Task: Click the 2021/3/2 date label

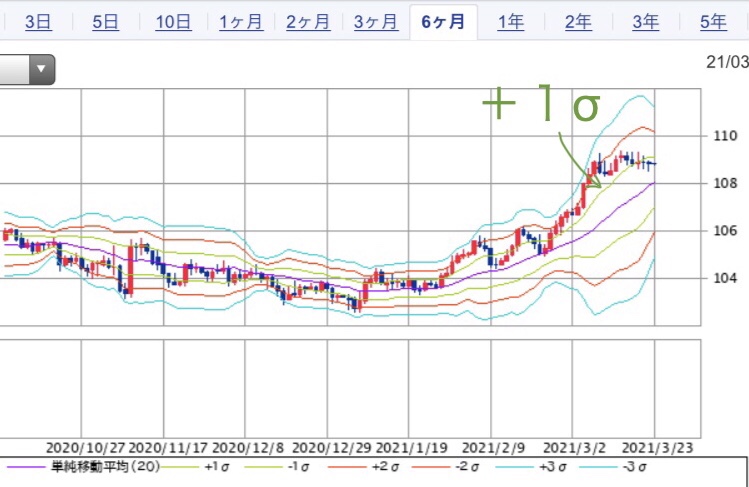Action: (575, 448)
